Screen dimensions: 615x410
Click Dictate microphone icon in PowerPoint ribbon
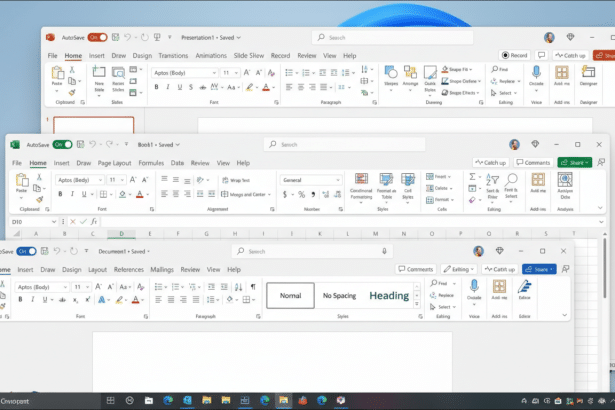click(x=536, y=73)
